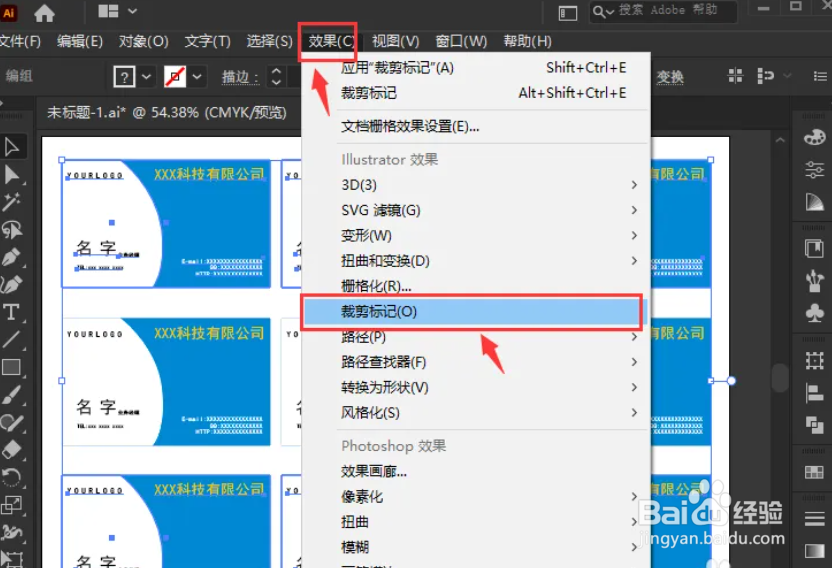832x568 pixels.
Task: Select the Scale tool
Action: point(12,505)
